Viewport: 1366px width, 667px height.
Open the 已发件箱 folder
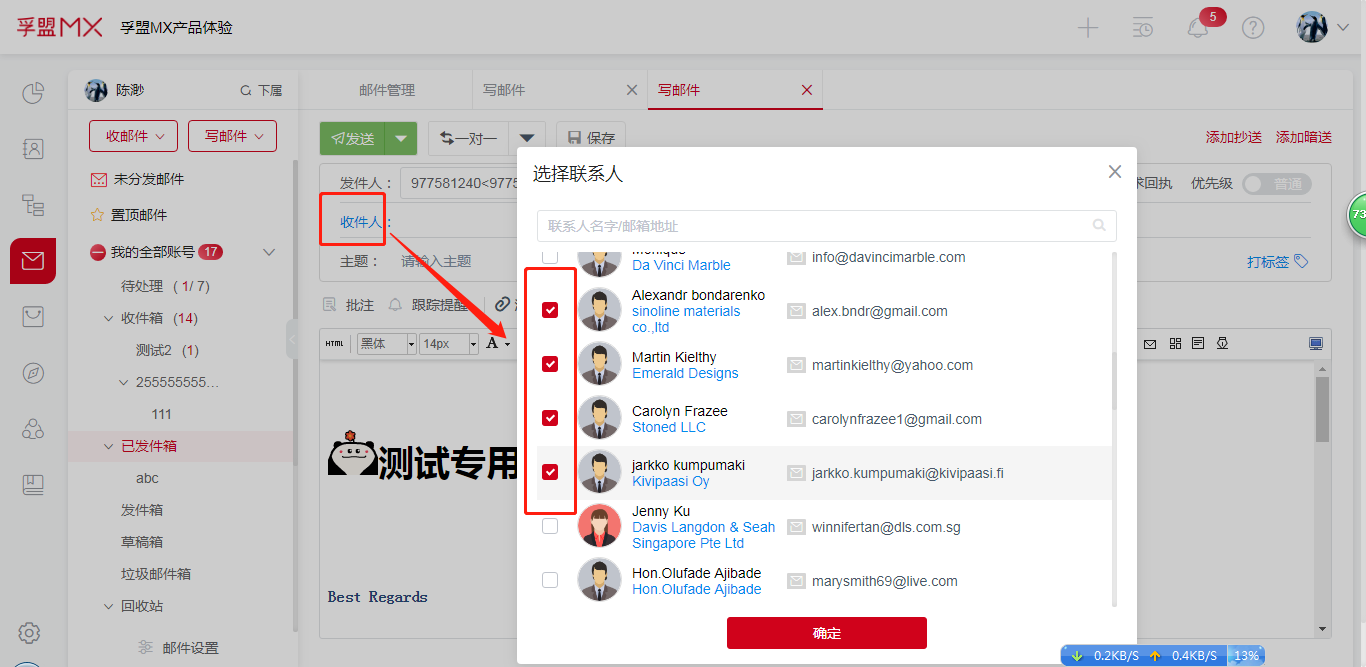tap(149, 446)
